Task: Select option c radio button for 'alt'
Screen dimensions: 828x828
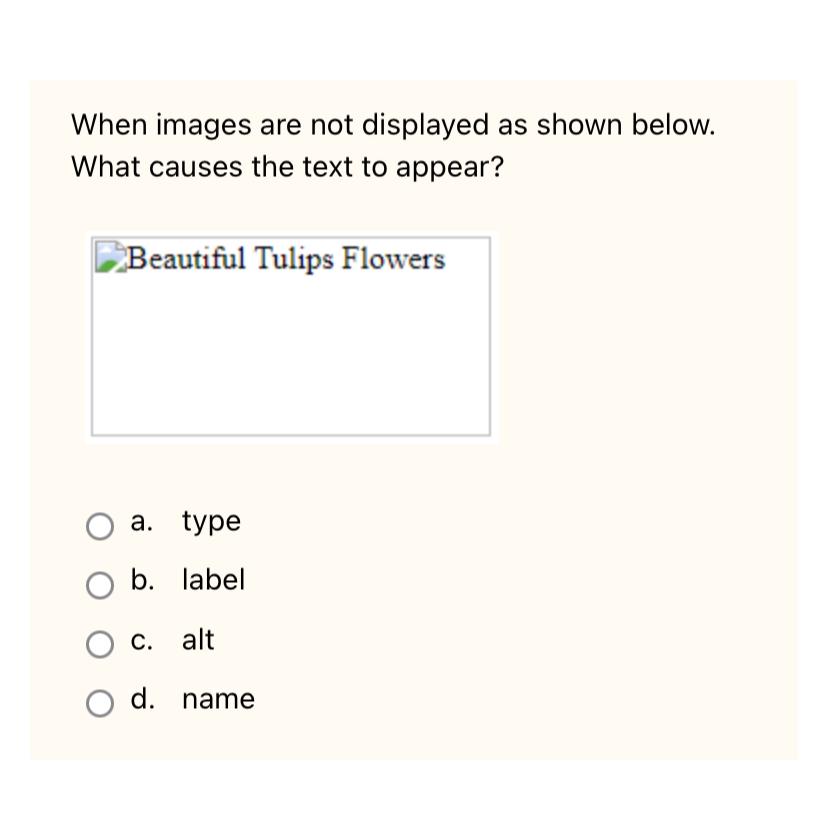Action: click(100, 644)
